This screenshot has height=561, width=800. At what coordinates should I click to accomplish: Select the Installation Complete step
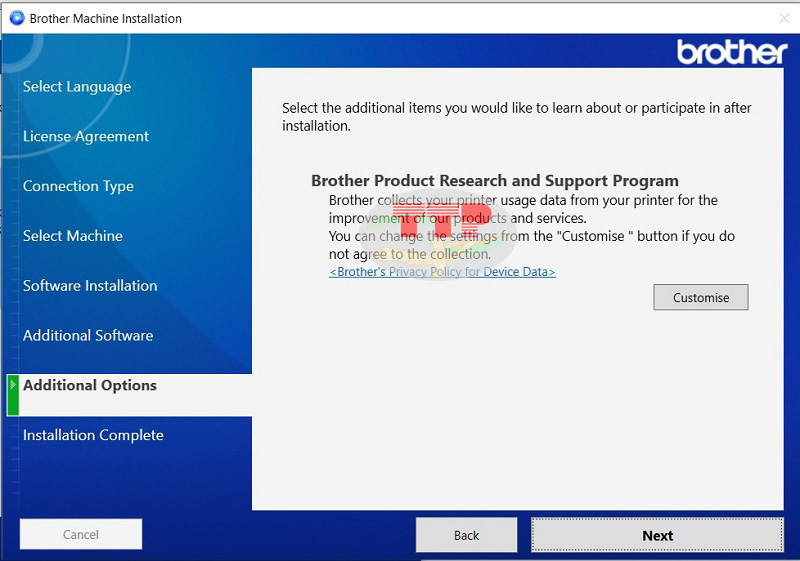click(93, 435)
